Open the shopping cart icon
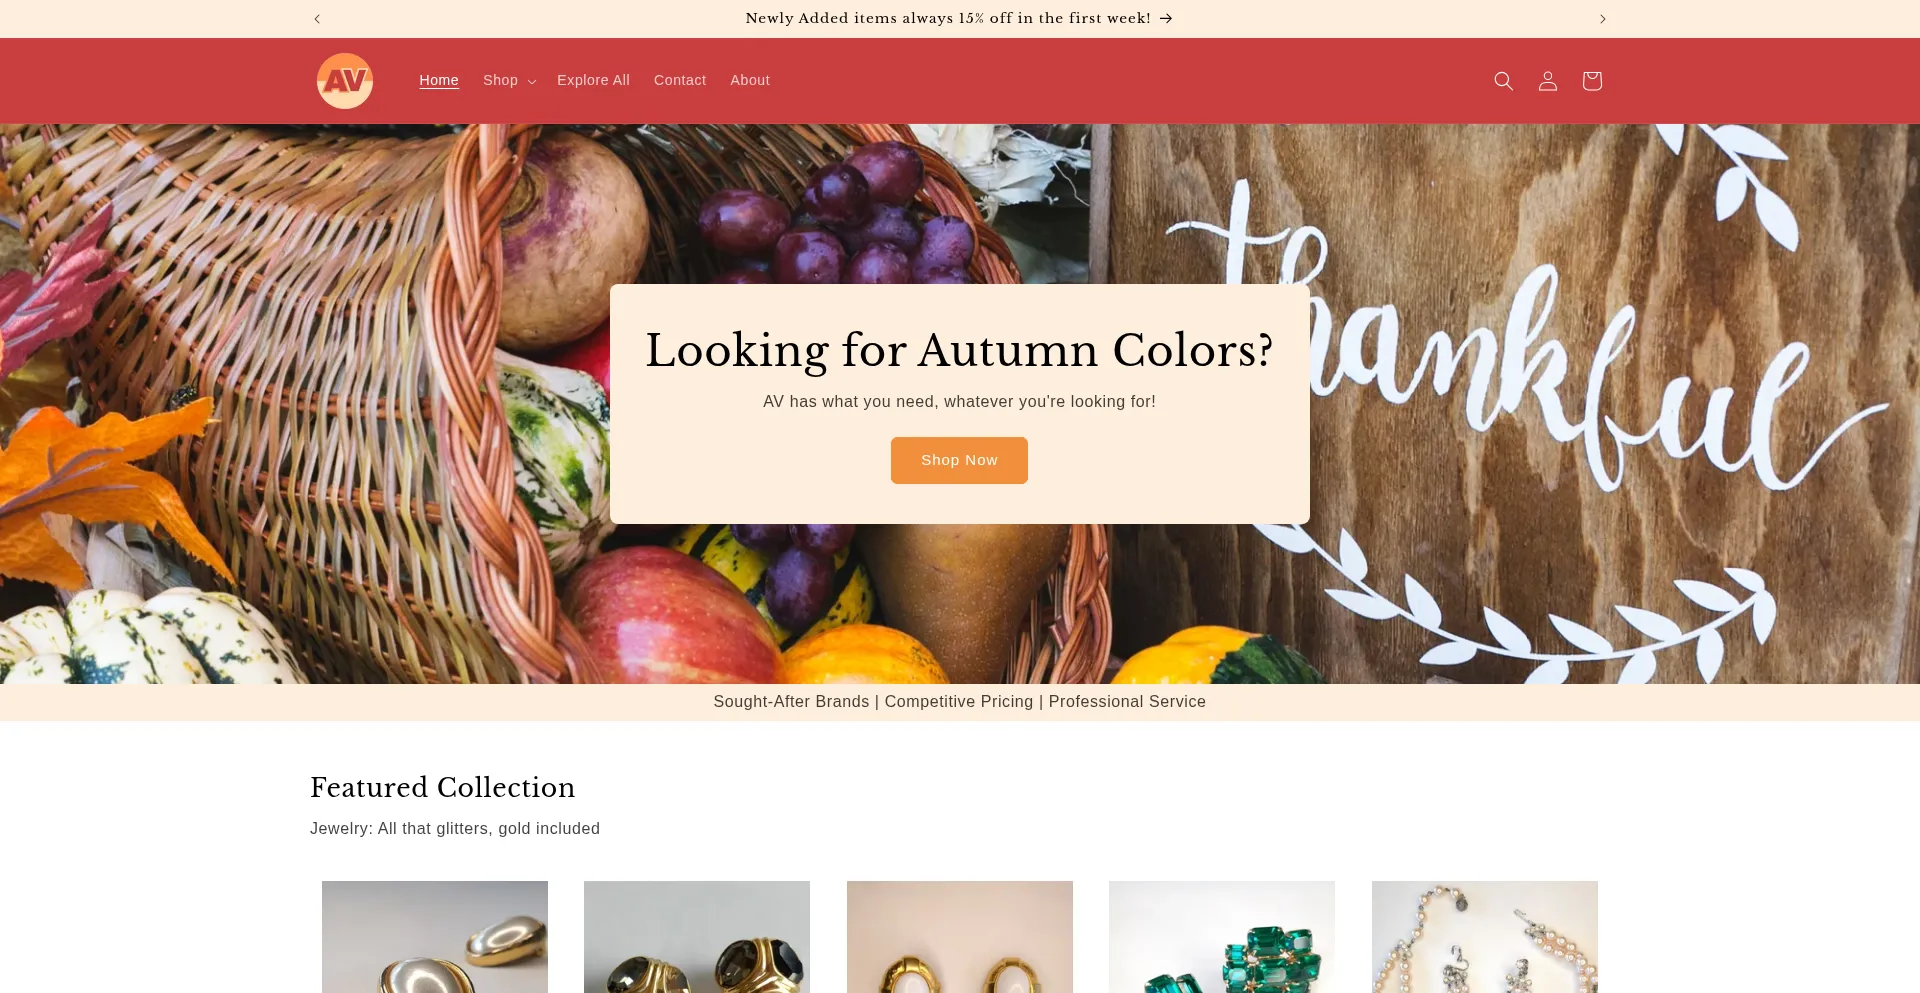 click(1592, 81)
